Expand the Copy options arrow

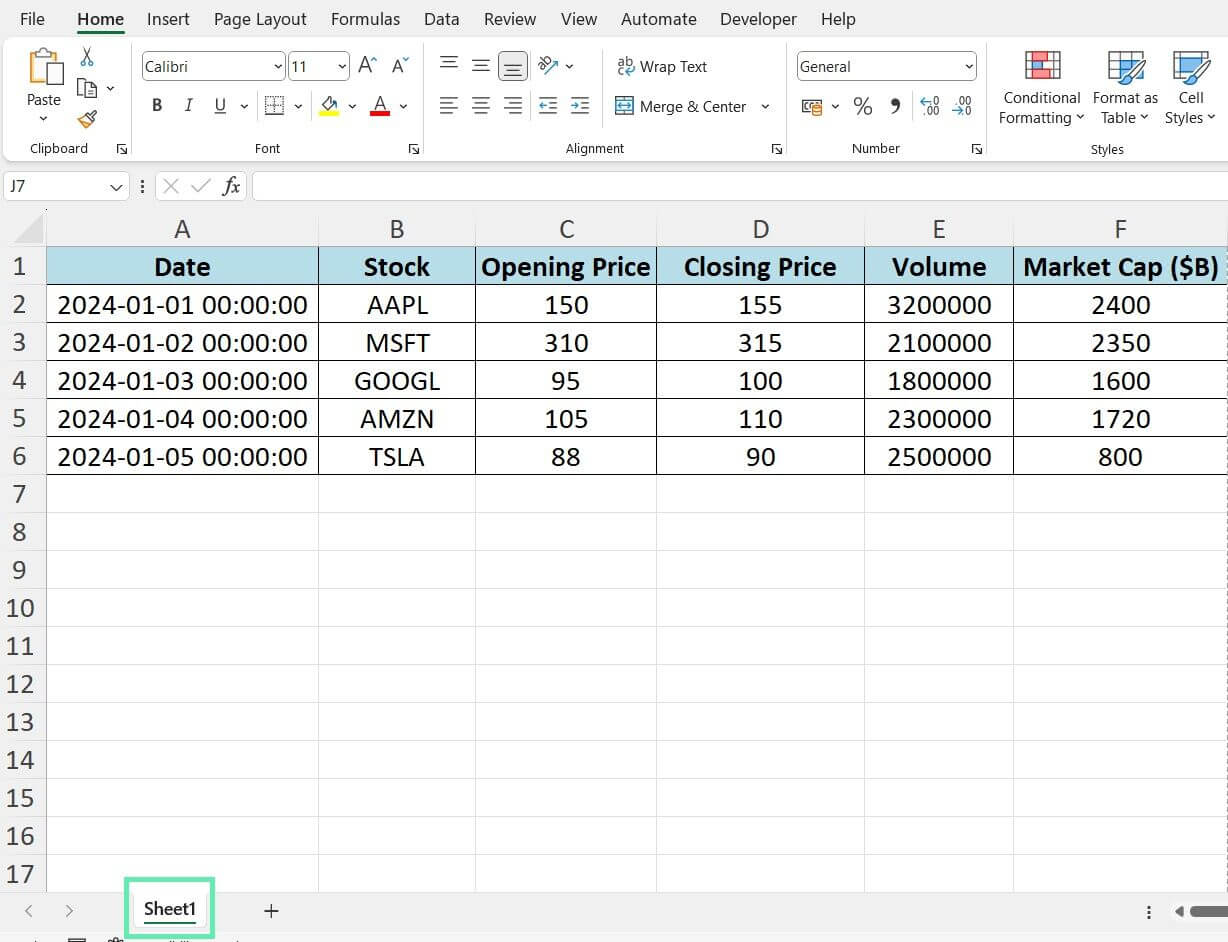(110, 88)
